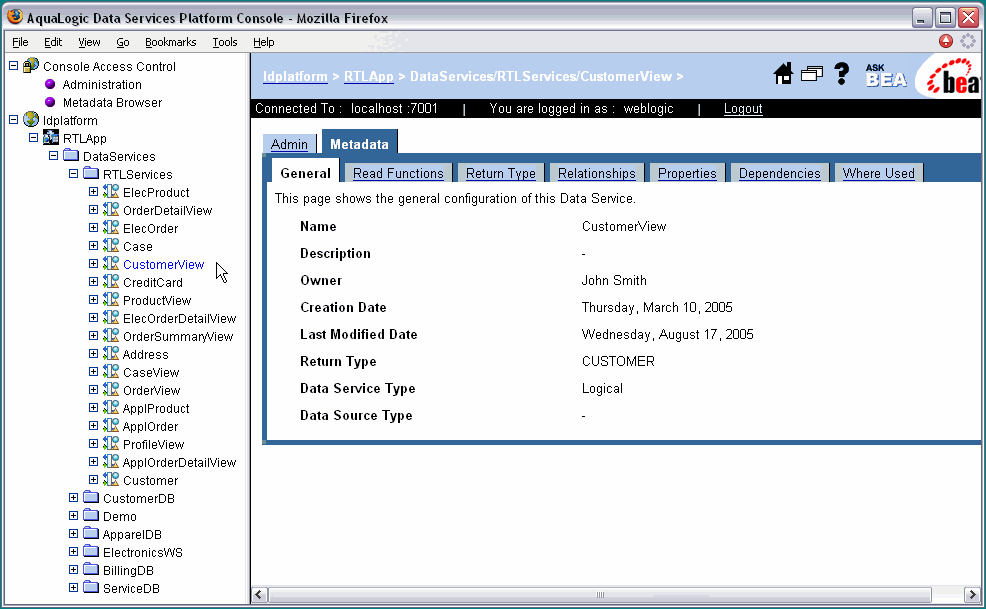Screen dimensions: 986x609
Task: Click the return type value CUSTOMER
Action: pos(618,361)
